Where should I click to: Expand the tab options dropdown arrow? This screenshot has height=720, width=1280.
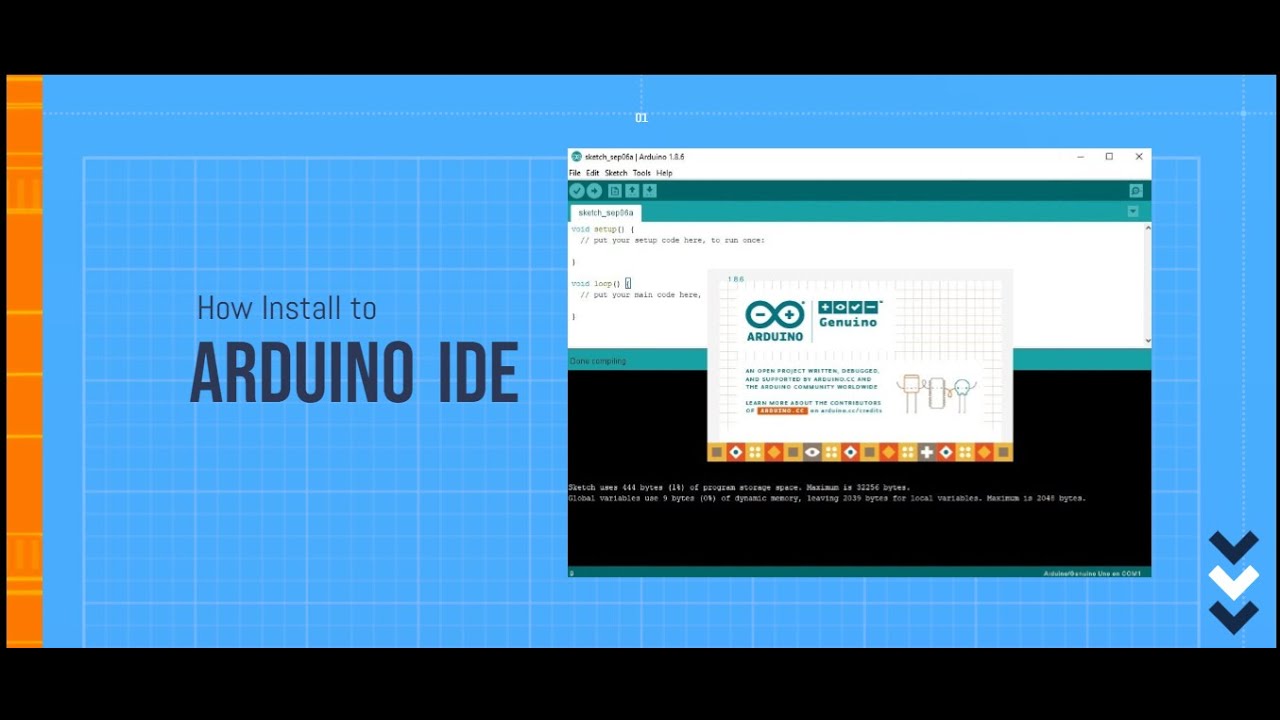click(1133, 211)
